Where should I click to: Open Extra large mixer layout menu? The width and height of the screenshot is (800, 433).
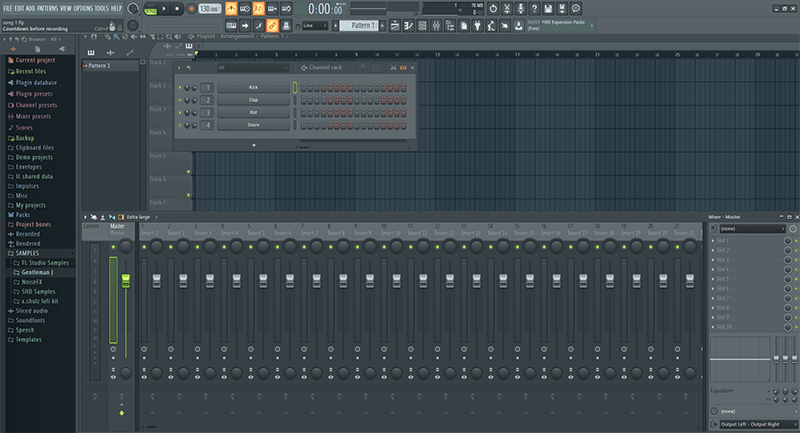(142, 217)
